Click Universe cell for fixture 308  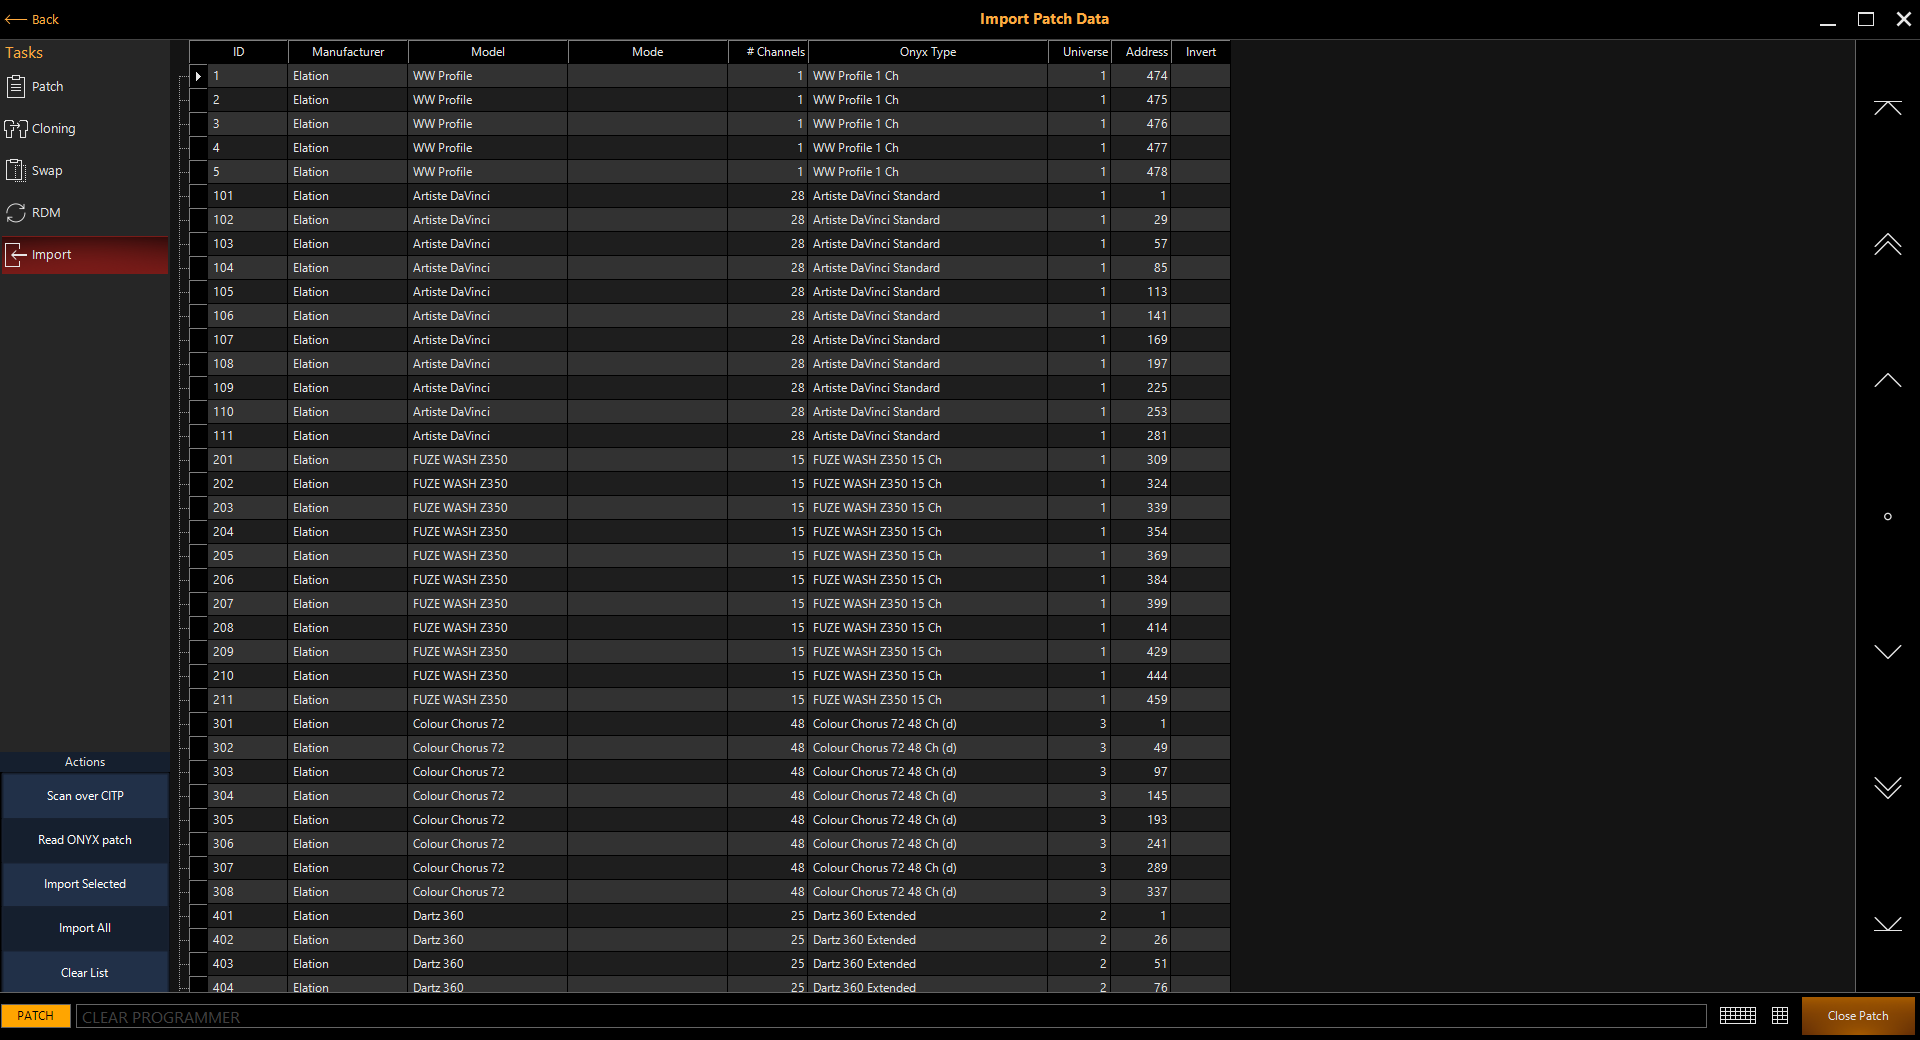[1080, 892]
